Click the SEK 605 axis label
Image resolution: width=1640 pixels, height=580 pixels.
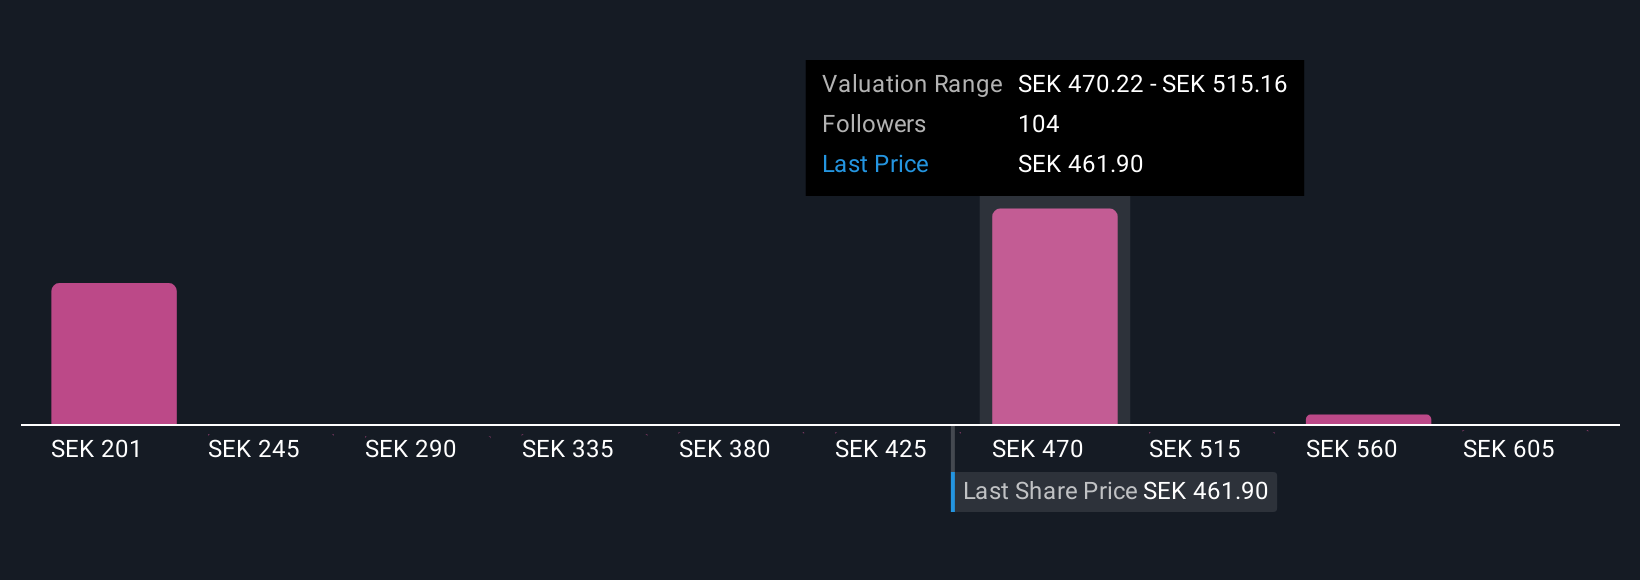coord(1508,449)
